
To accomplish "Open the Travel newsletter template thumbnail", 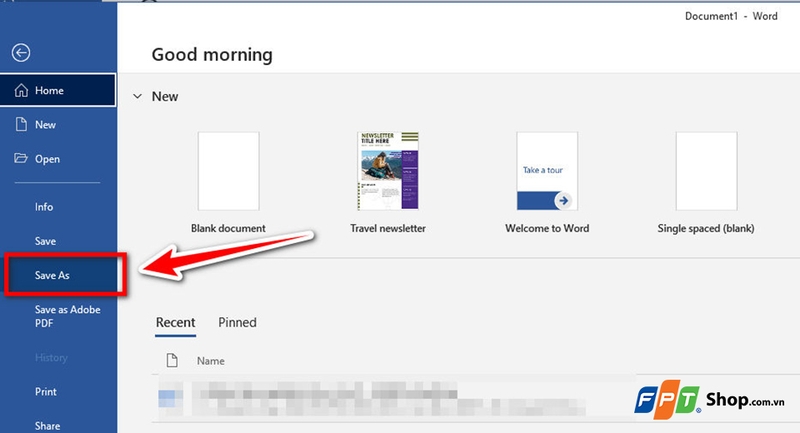I will click(x=388, y=171).
